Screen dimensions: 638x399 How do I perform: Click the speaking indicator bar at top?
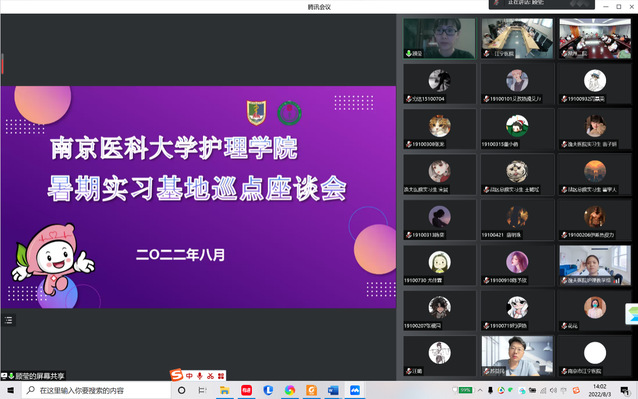[x=541, y=4]
